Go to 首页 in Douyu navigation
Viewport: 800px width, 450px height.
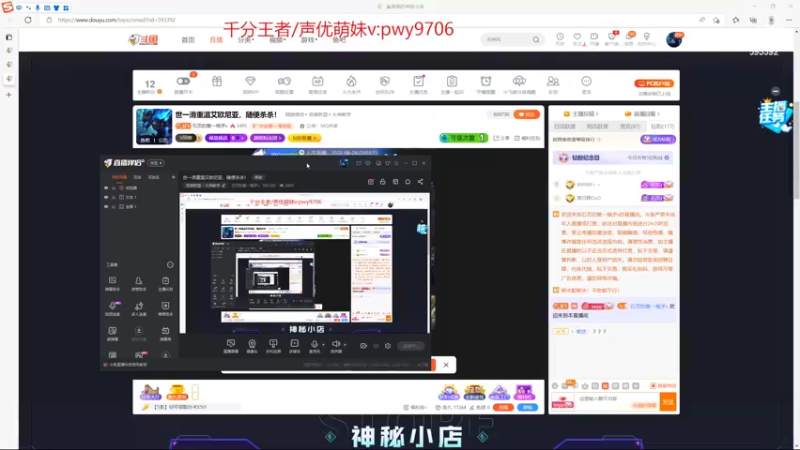pyautogui.click(x=188, y=40)
